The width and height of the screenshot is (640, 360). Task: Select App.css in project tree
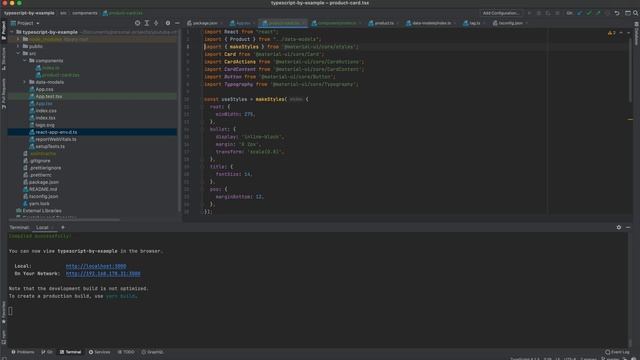coord(44,89)
